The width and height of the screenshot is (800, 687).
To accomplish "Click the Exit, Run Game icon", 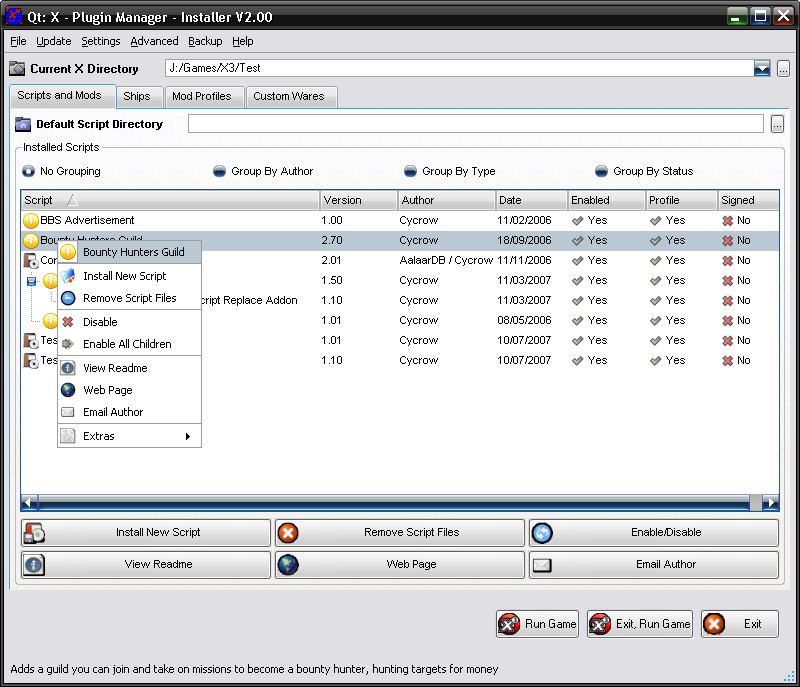I will click(600, 624).
